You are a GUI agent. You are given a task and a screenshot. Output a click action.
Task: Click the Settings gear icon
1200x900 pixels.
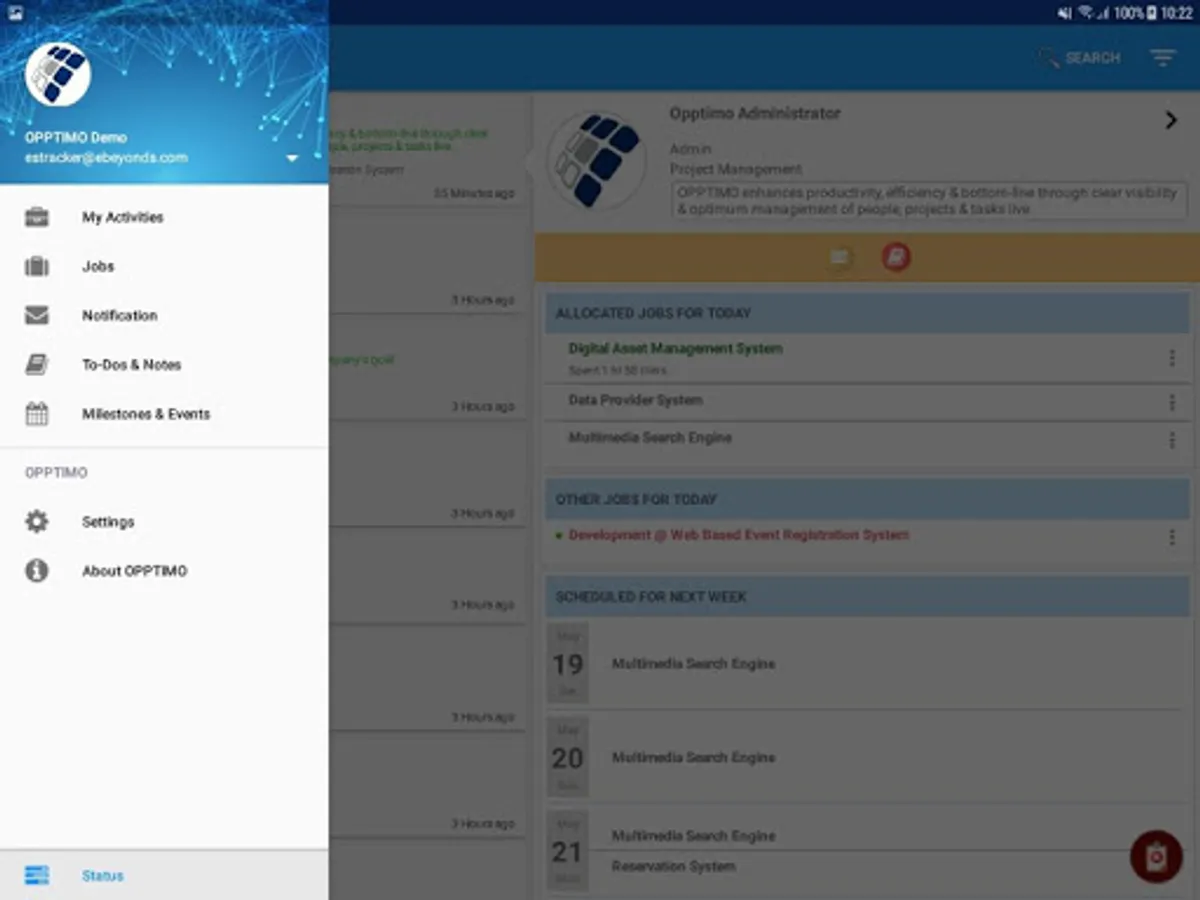(37, 521)
